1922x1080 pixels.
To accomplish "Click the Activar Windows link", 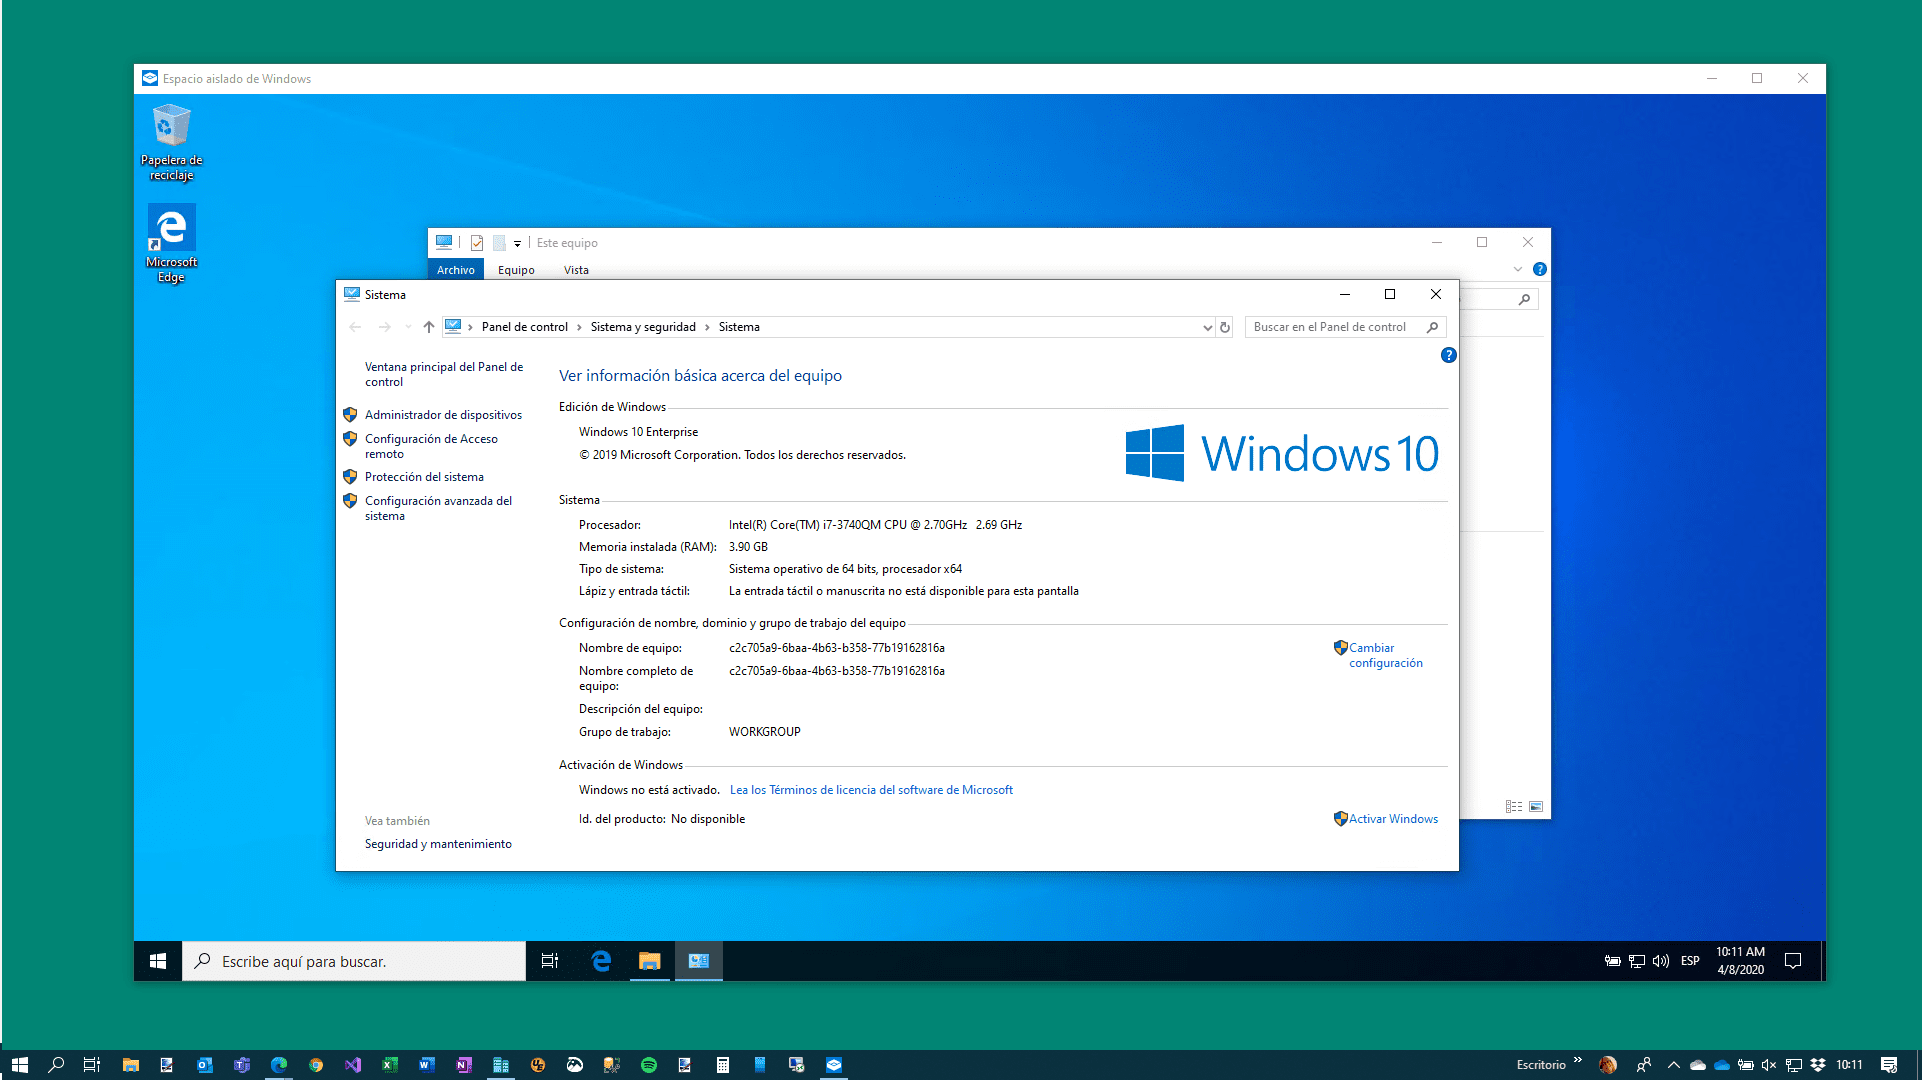I will 1392,818.
